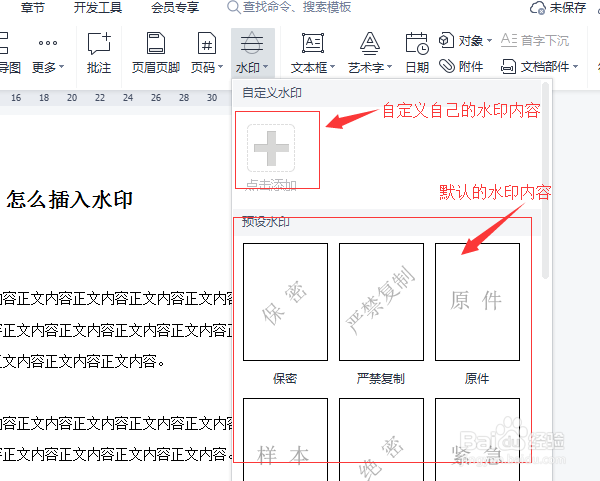Click the 保密 label under the thumbnail
Image resolution: width=600 pixels, height=481 pixels.
[285, 378]
